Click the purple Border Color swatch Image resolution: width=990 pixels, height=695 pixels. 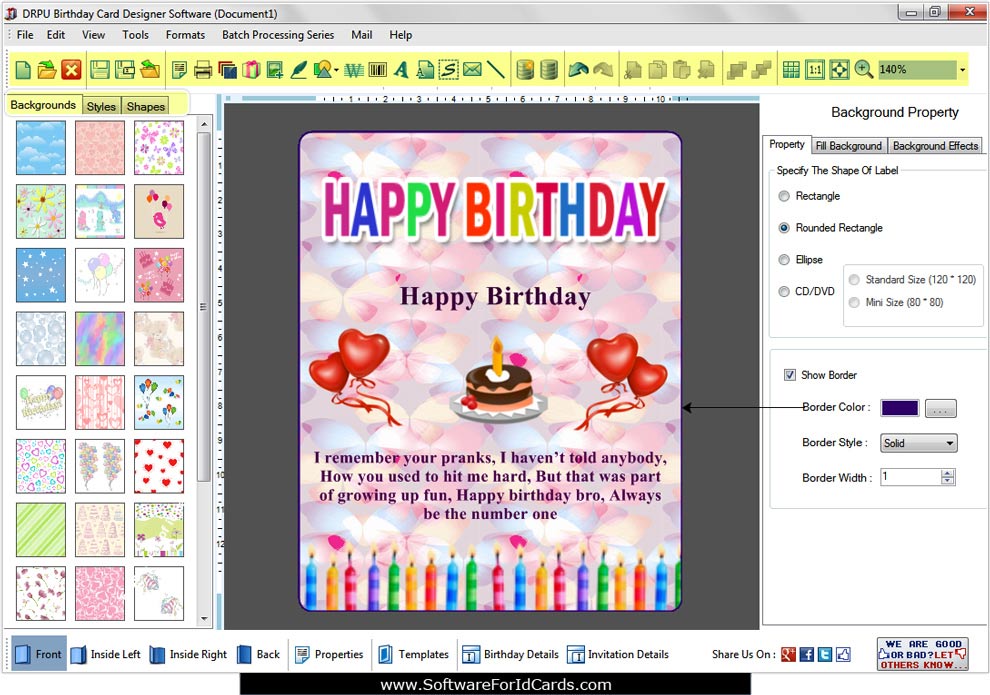[x=899, y=408]
